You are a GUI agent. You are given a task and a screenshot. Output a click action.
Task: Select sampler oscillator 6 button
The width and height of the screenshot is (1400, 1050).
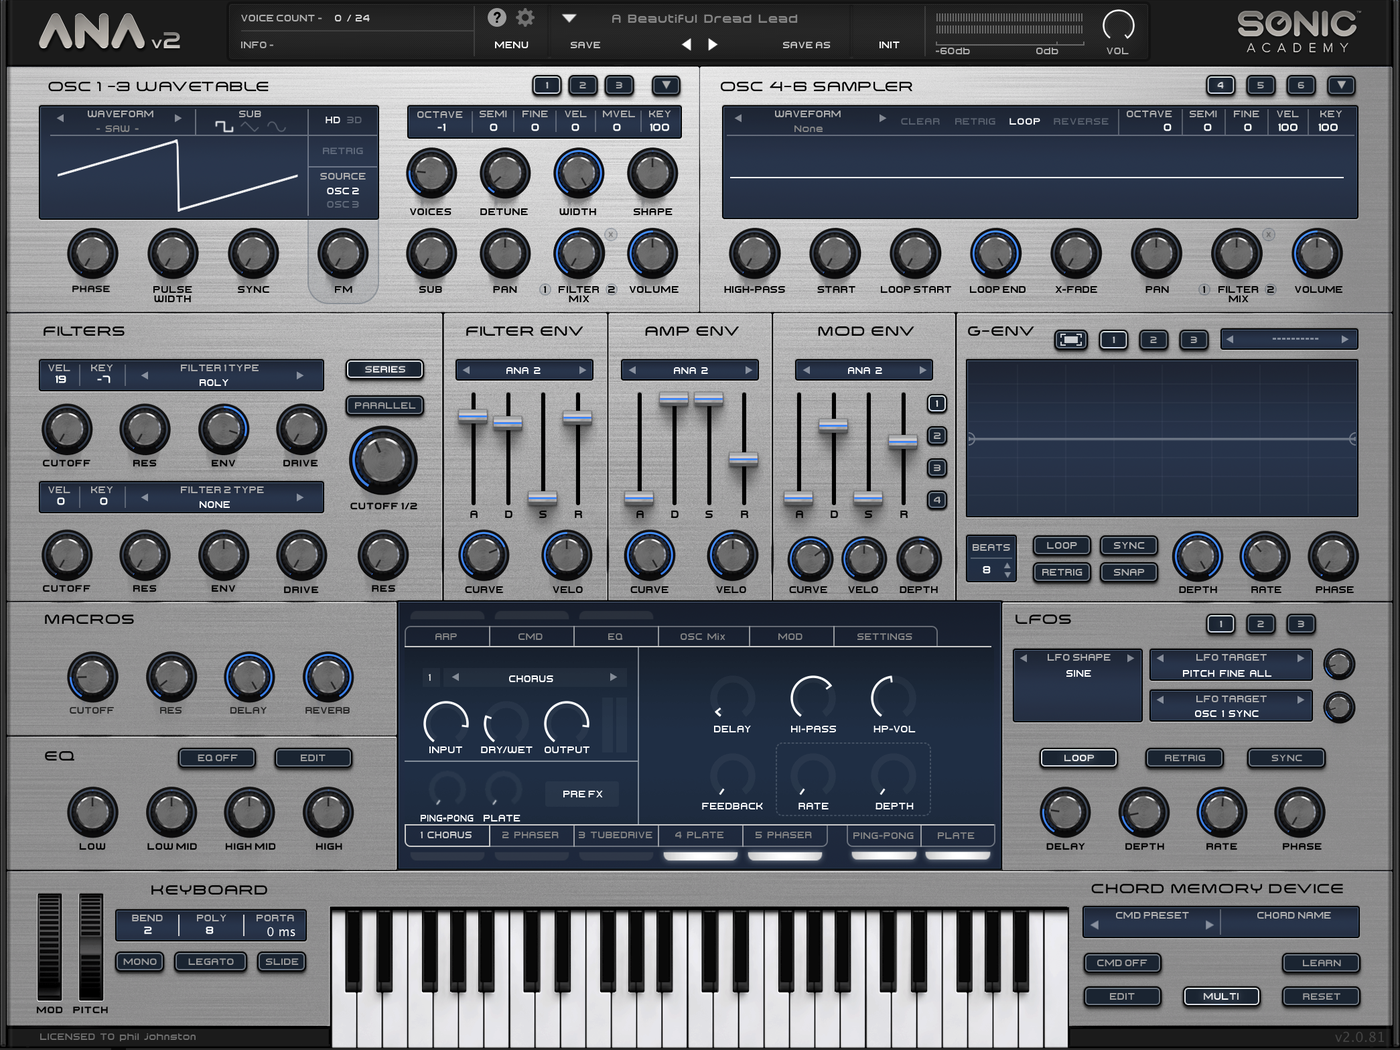coord(1300,85)
